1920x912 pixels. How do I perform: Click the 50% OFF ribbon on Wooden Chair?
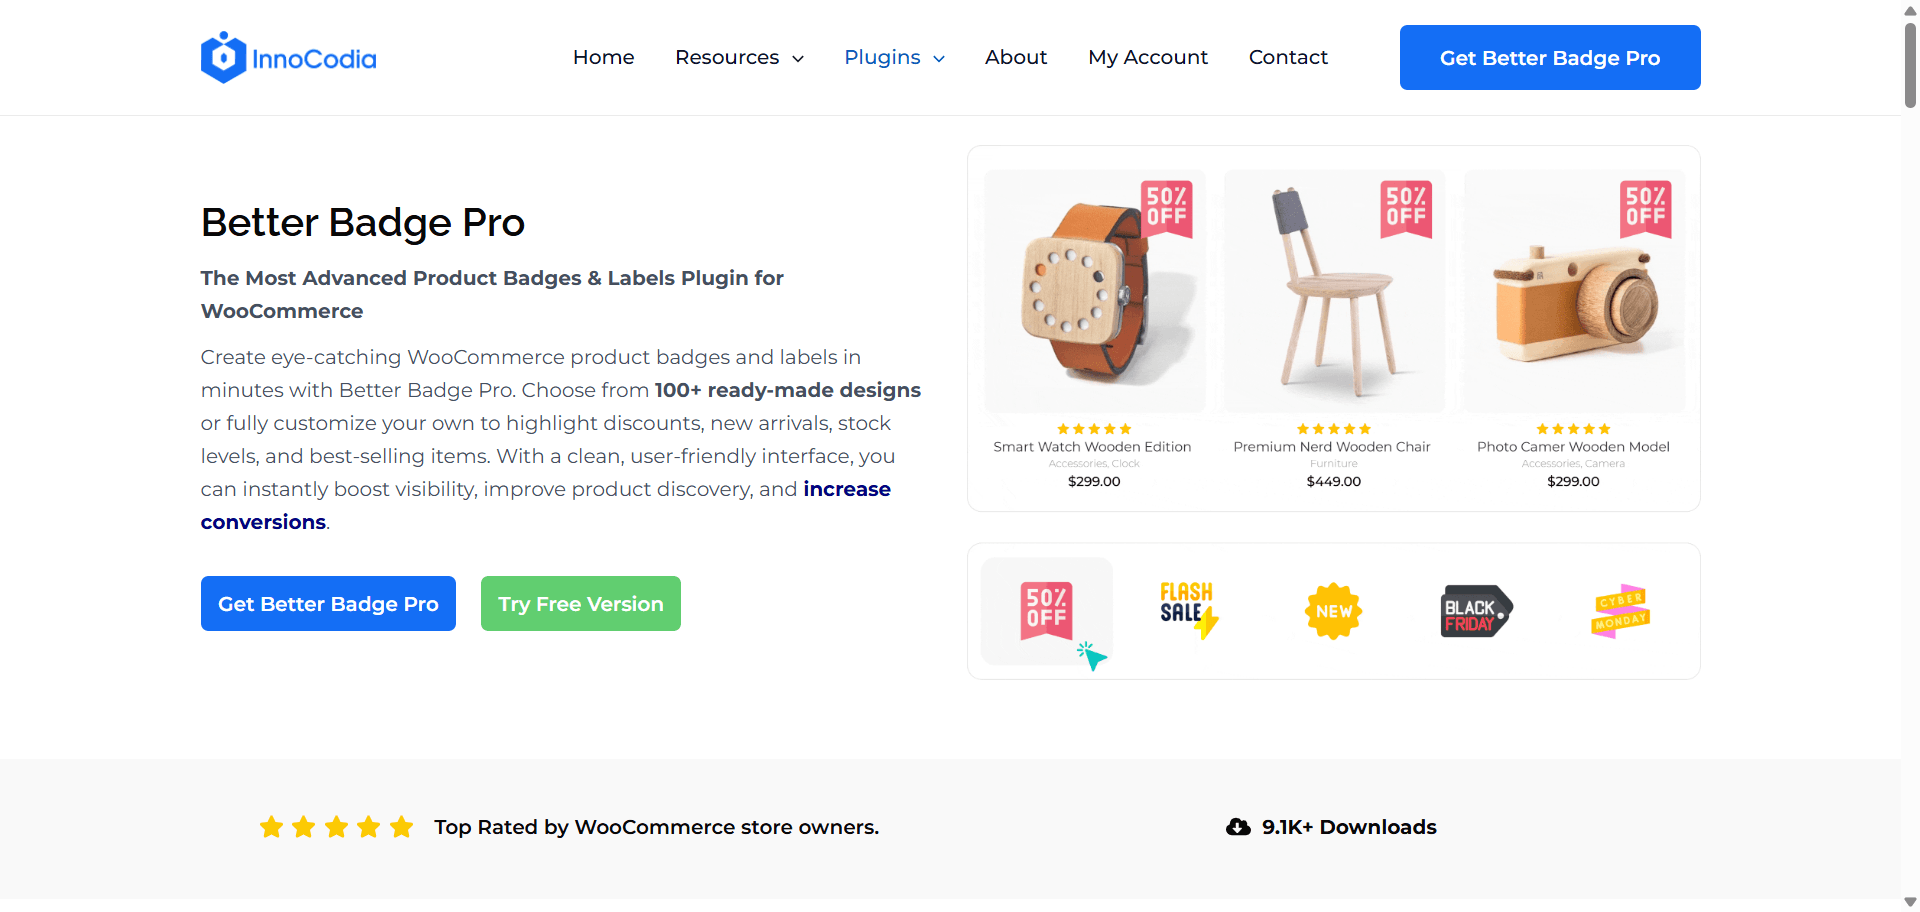[x=1406, y=208]
